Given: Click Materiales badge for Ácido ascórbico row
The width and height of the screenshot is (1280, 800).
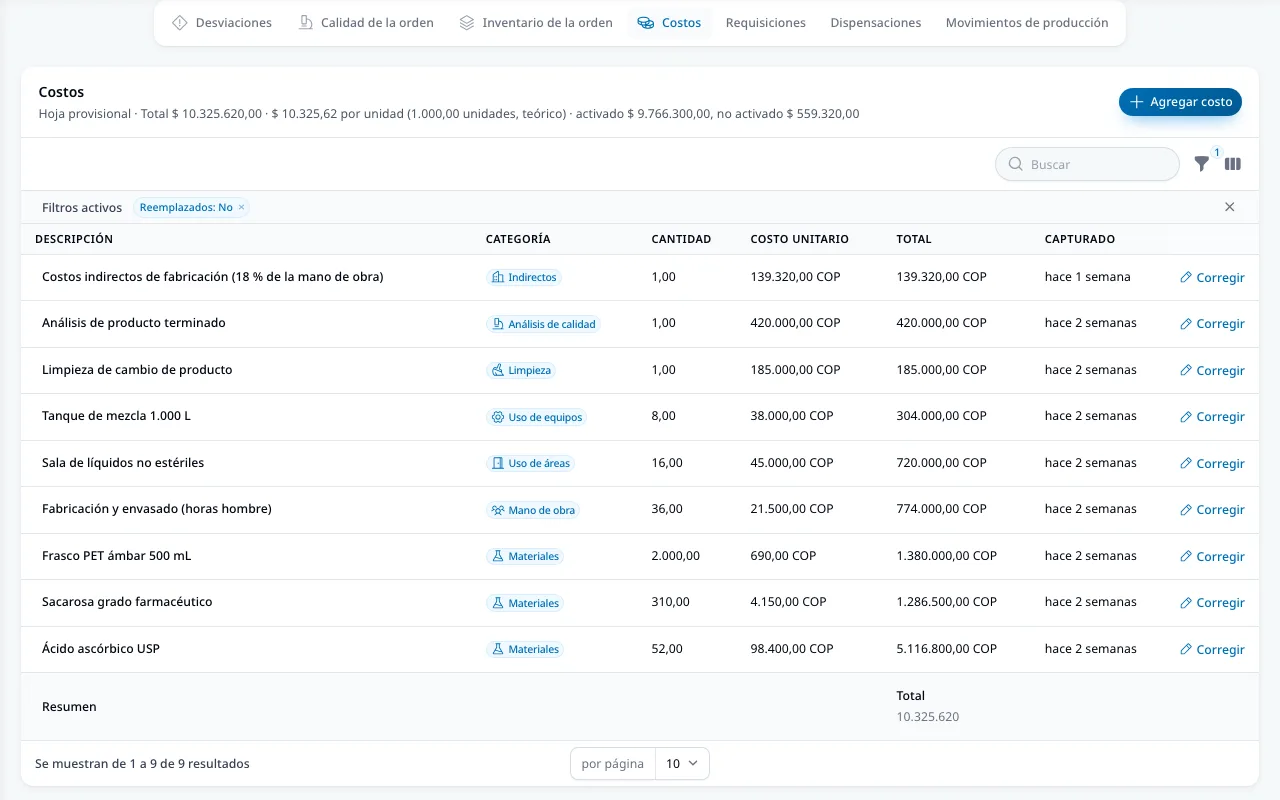Looking at the screenshot, I should pyautogui.click(x=525, y=649).
